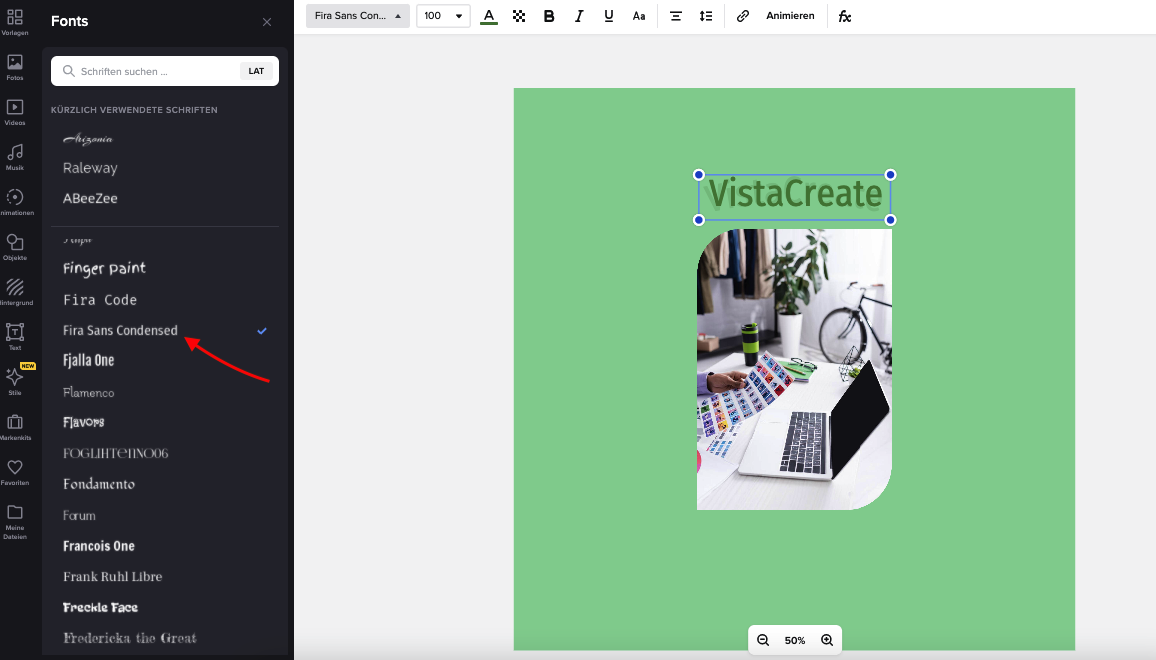The image size is (1156, 660).
Task: Open the Hintergrund sidebar section
Action: click(x=15, y=292)
